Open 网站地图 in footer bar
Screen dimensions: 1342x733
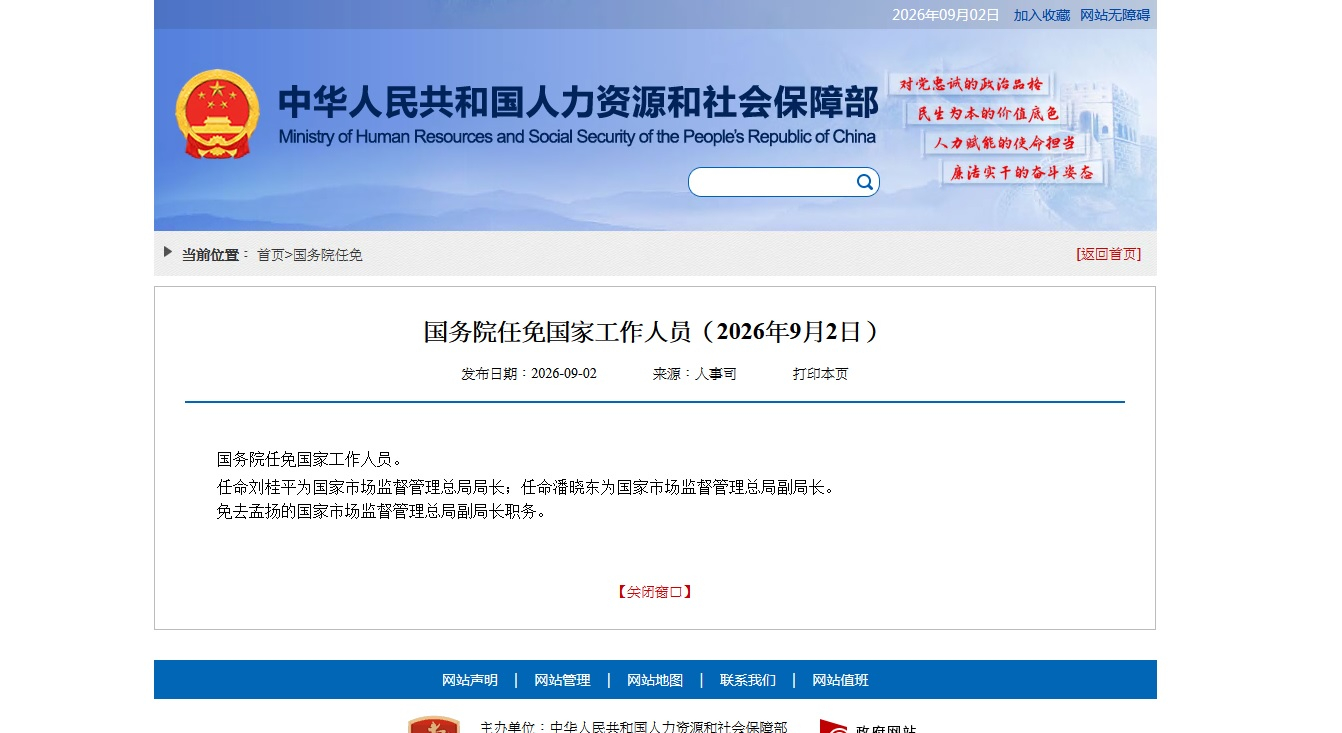(655, 680)
